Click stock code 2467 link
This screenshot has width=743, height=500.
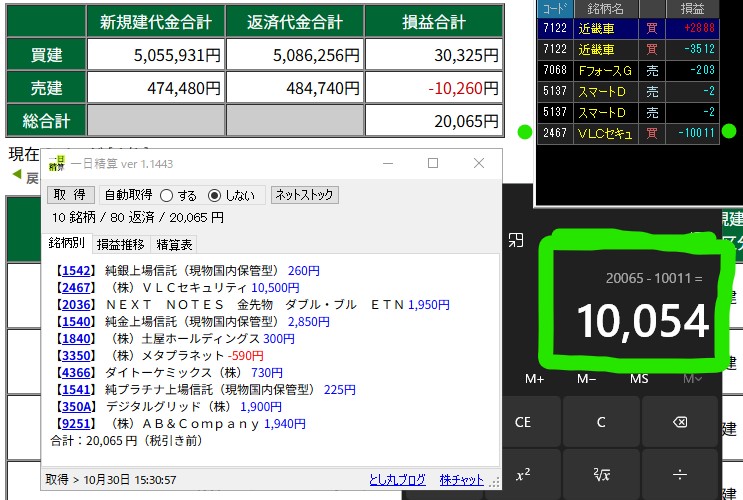pos(76,288)
